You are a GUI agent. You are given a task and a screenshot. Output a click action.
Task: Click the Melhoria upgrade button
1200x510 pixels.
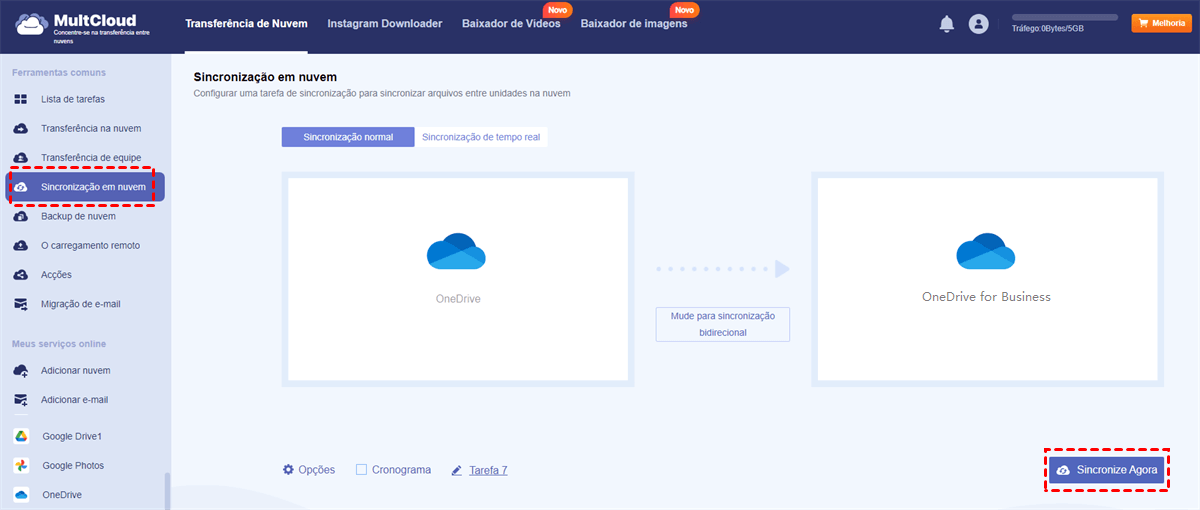tap(1161, 23)
